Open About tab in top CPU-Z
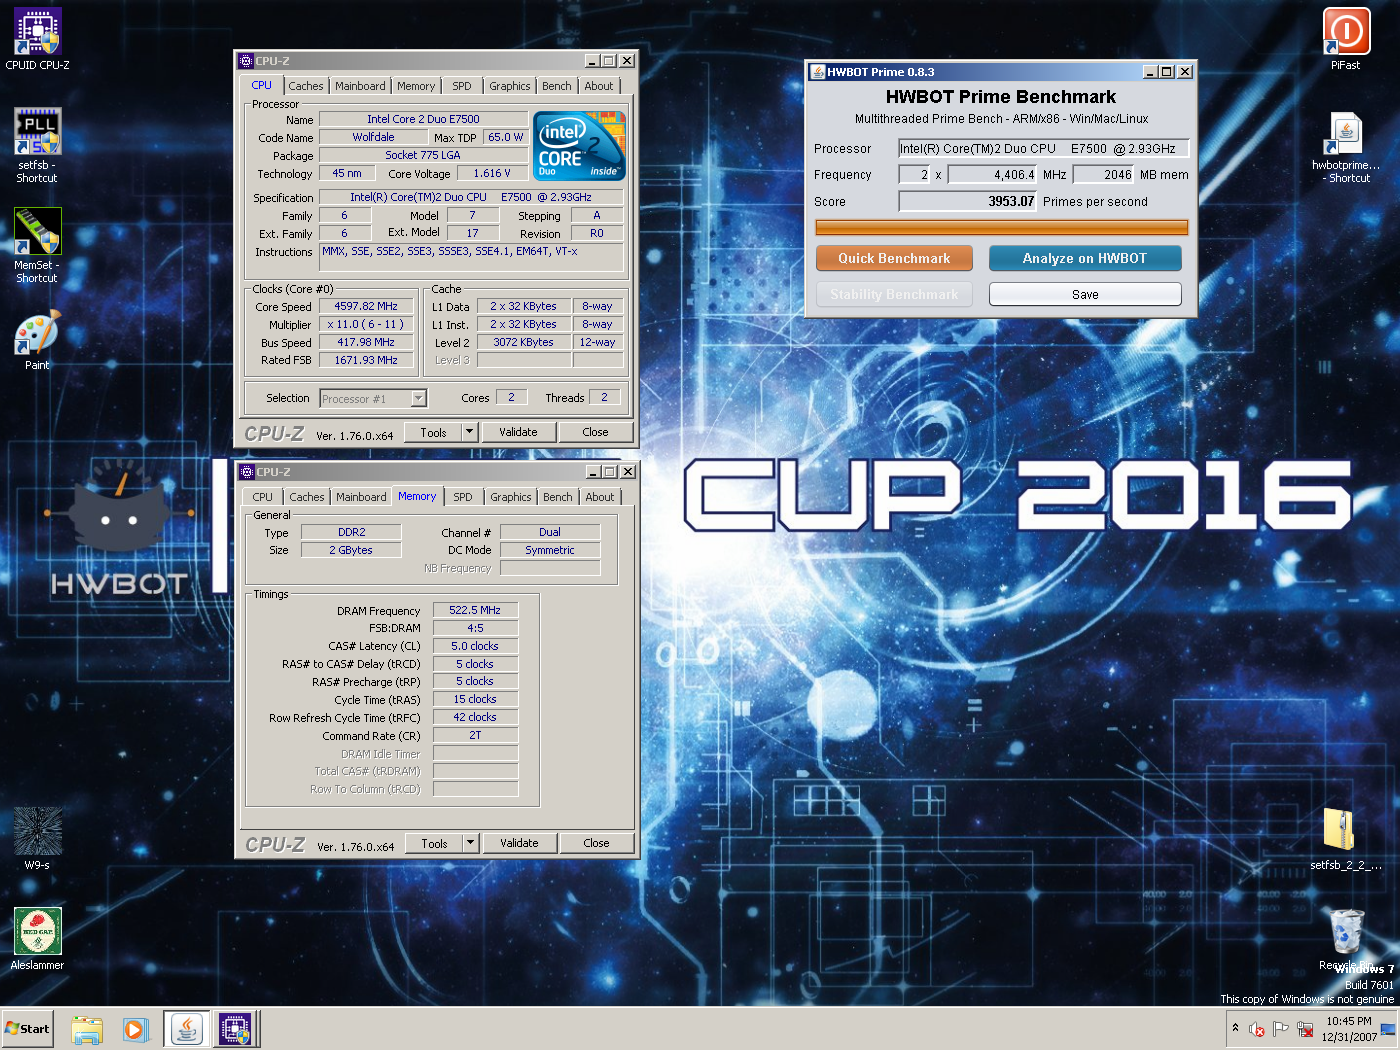 599,86
